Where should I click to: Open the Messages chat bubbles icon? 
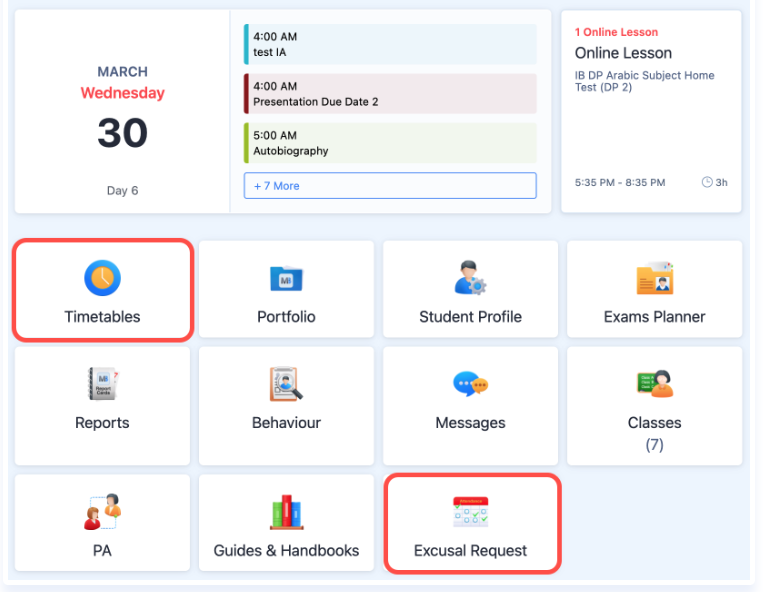tap(470, 384)
